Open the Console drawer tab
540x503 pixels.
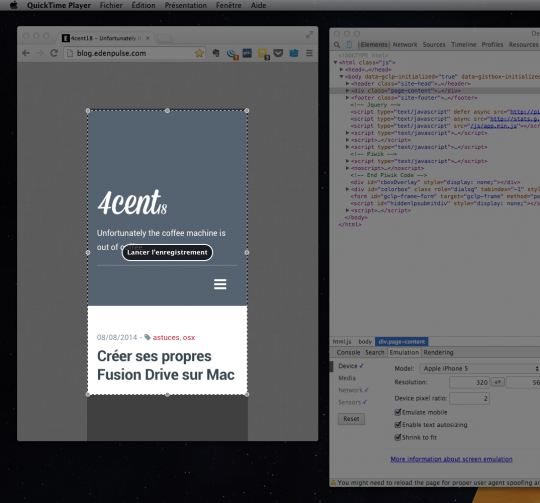[348, 352]
